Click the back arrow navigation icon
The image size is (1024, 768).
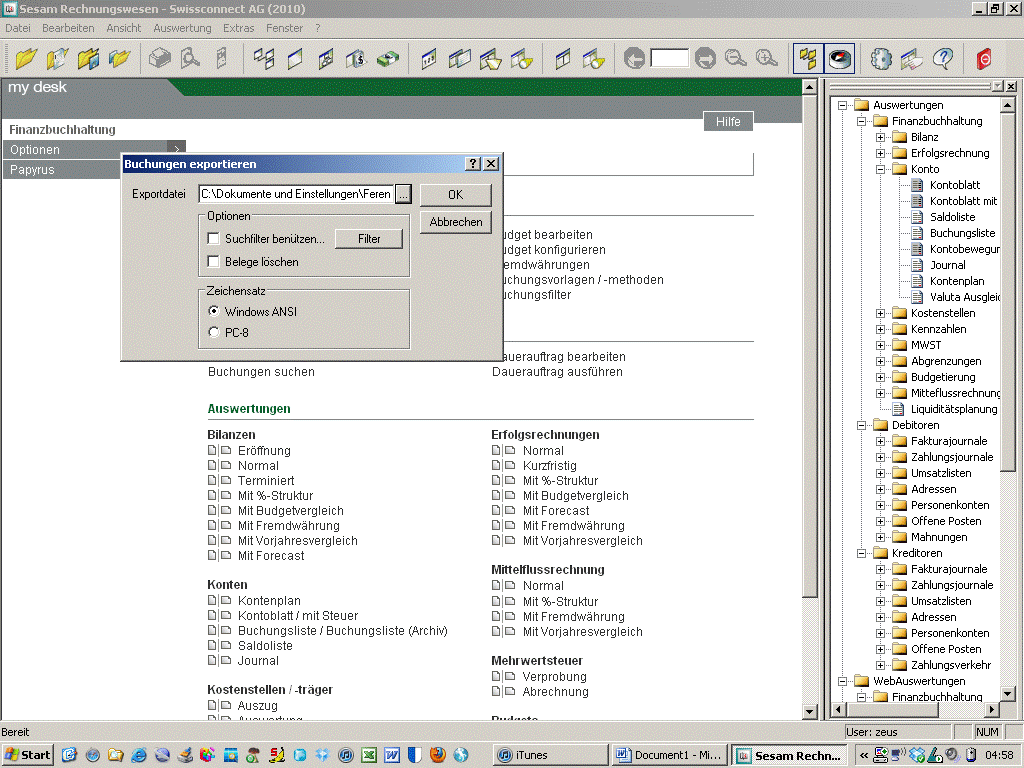[x=634, y=59]
